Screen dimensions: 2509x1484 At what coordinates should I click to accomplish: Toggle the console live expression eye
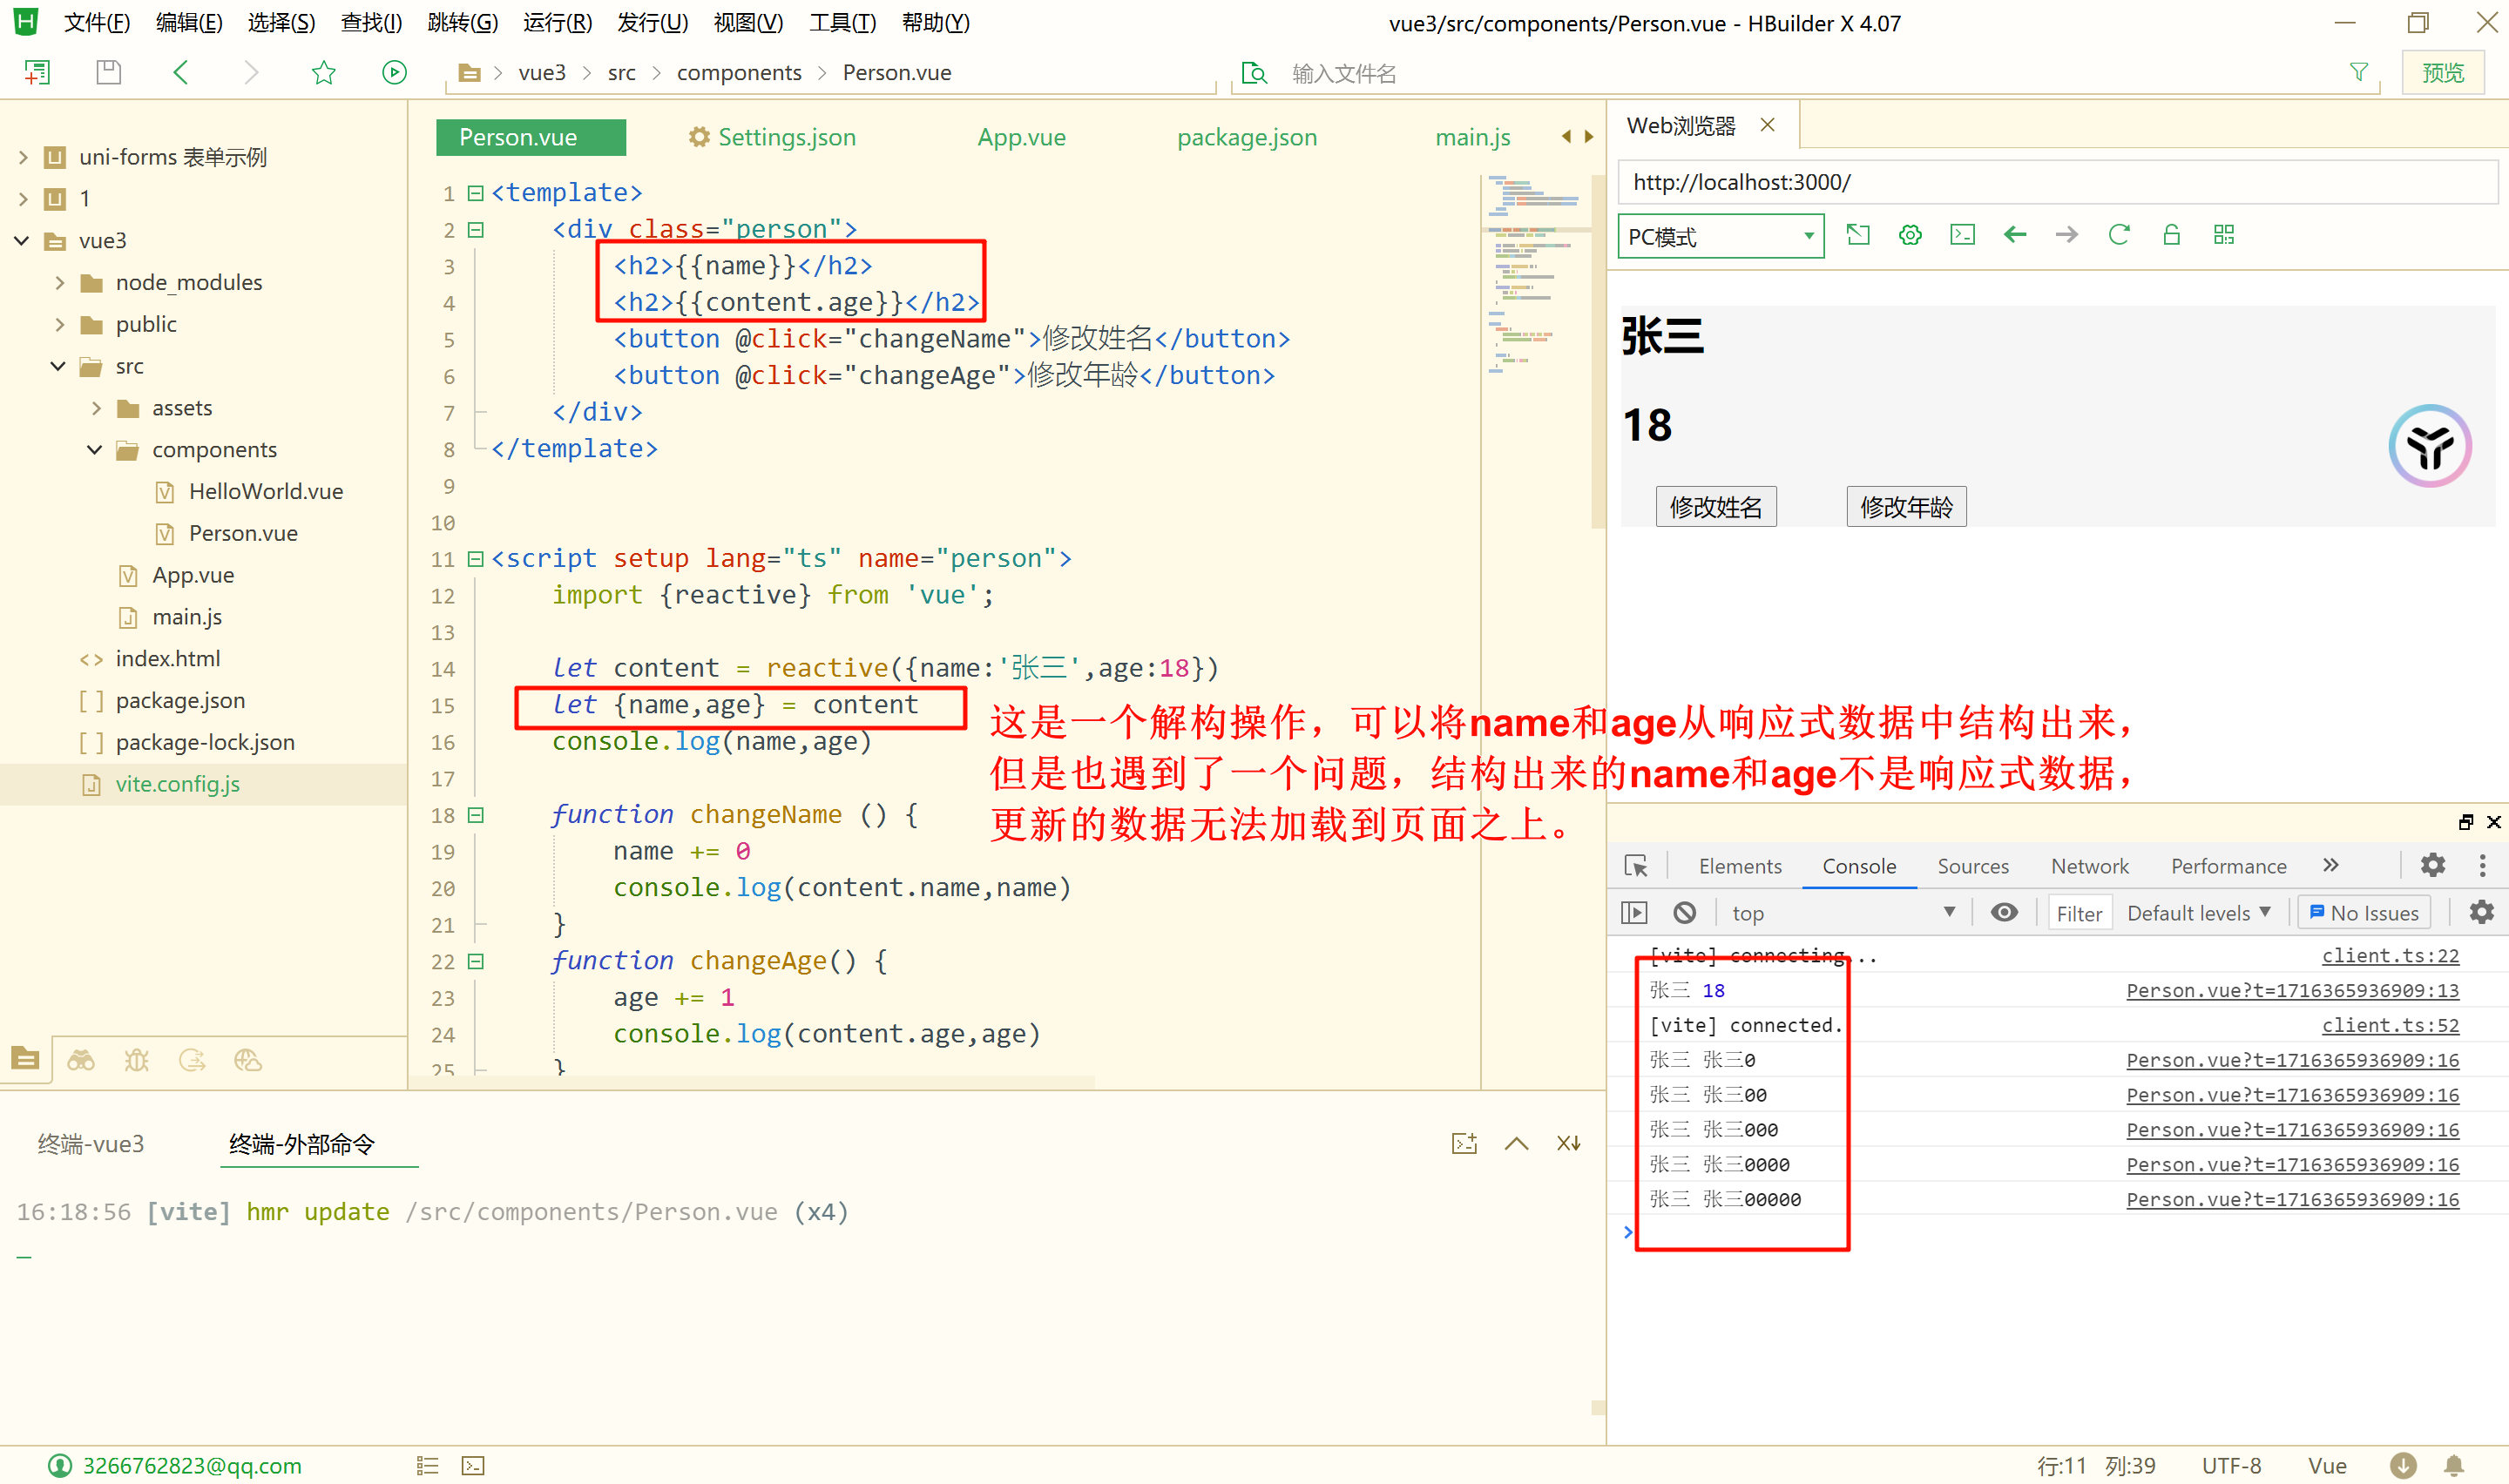pyautogui.click(x=2003, y=912)
